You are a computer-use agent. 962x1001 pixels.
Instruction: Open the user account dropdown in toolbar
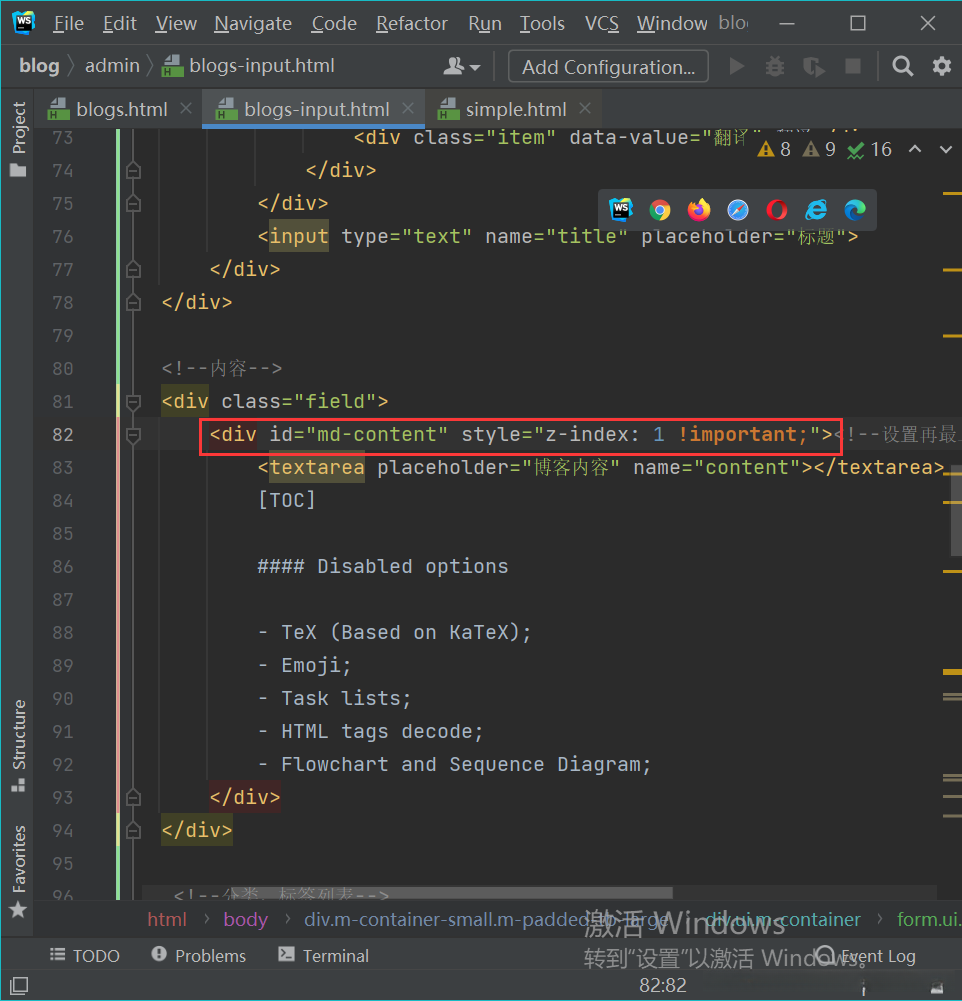pos(462,67)
